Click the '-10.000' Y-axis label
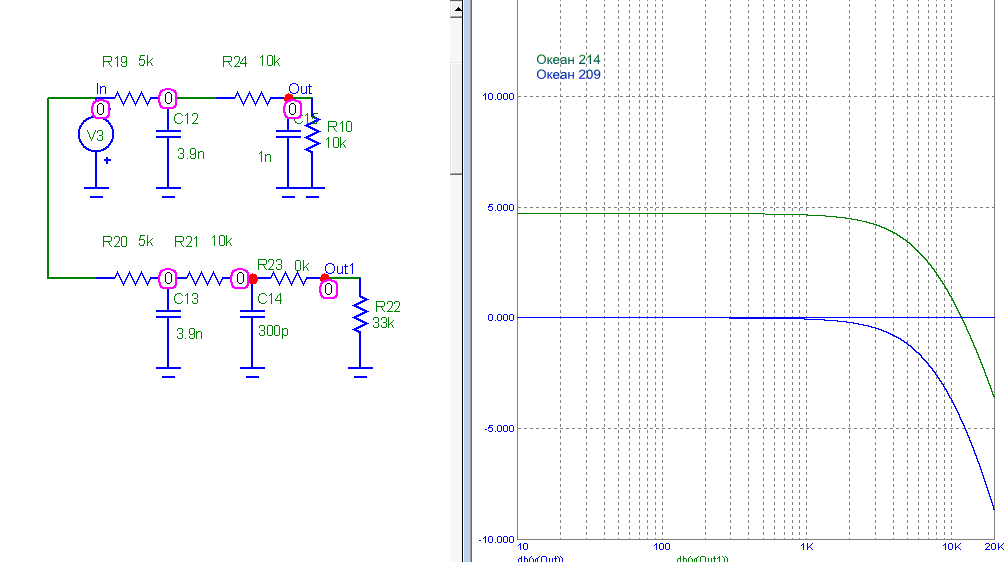Screen dimensions: 1008x562 point(497,539)
